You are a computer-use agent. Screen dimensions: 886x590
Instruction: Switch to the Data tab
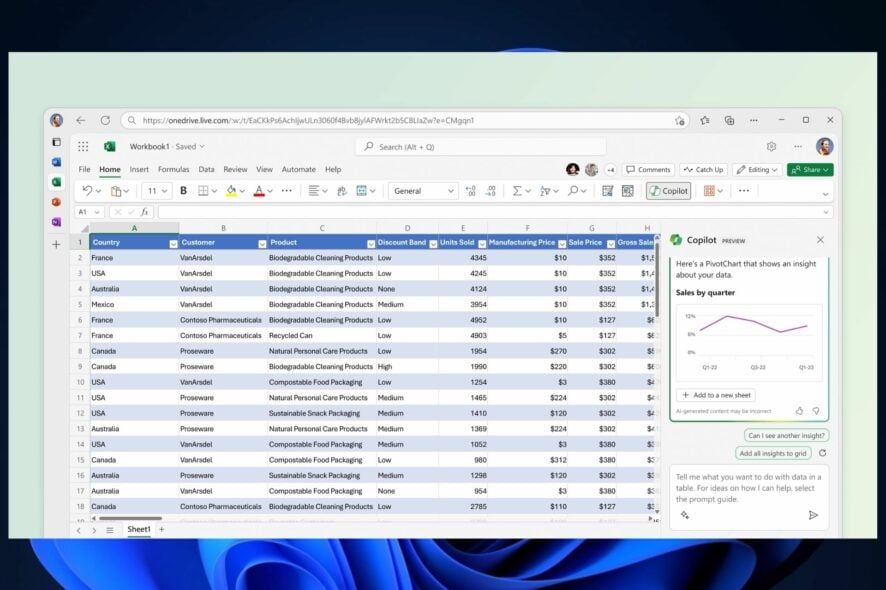click(x=206, y=169)
